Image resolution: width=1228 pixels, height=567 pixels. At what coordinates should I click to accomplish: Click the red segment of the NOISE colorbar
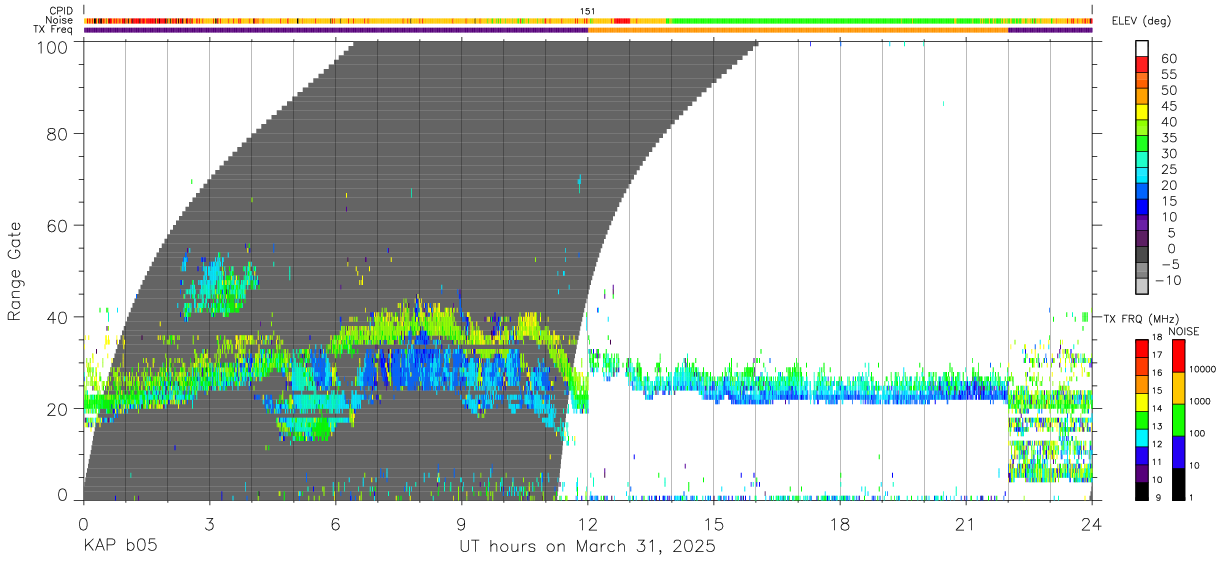(x=1178, y=356)
